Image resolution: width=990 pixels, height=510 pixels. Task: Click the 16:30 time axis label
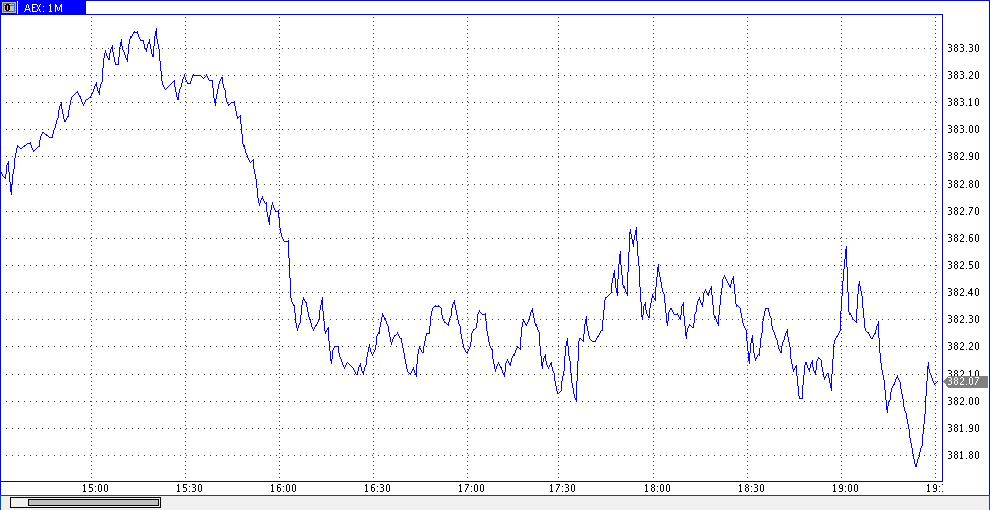click(377, 489)
